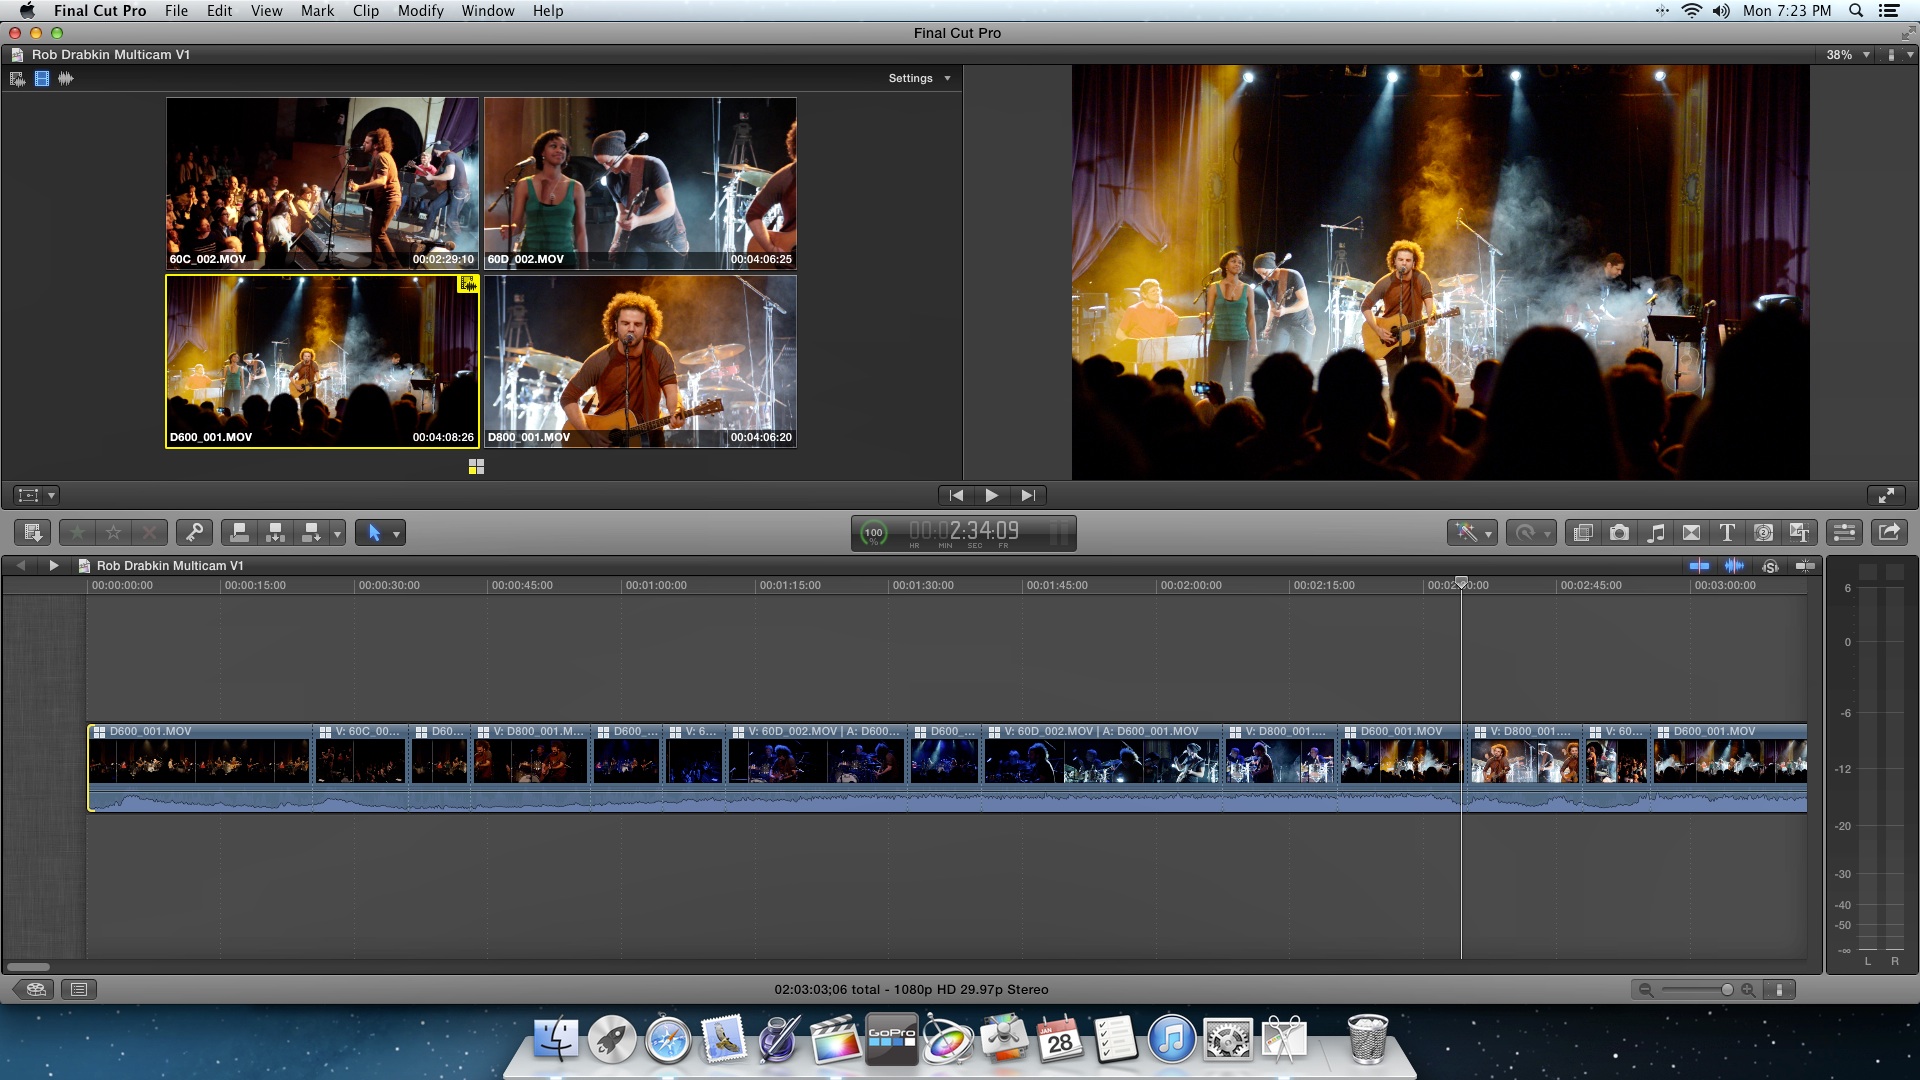
Task: Switch to angle D800_001.MOV
Action: 640,361
